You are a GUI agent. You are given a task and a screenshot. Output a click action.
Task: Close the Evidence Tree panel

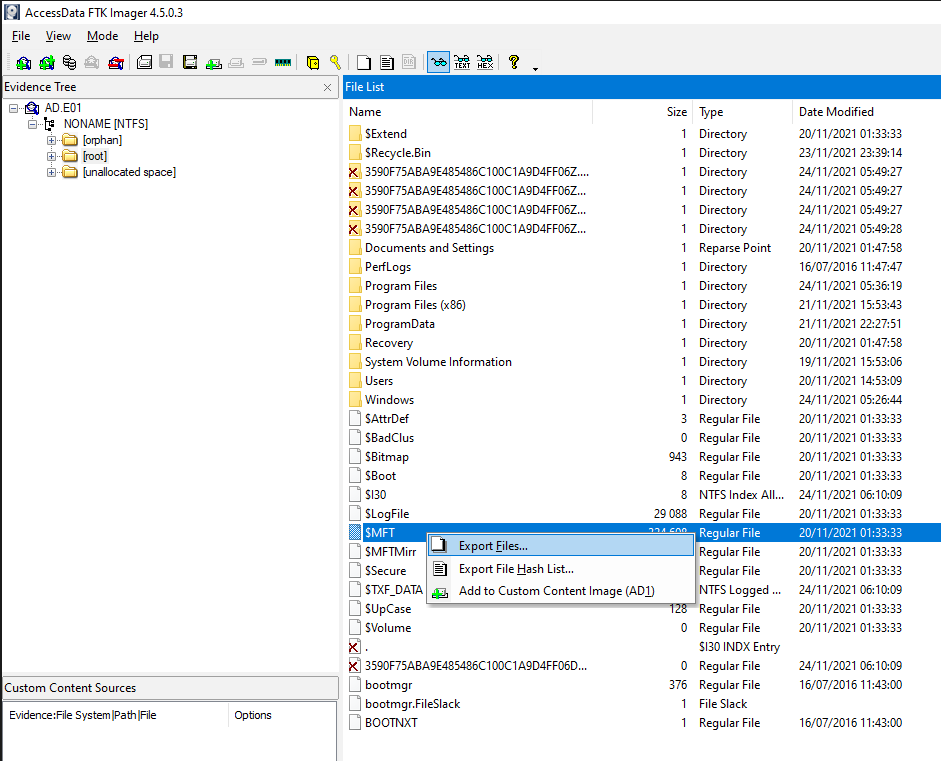click(327, 88)
